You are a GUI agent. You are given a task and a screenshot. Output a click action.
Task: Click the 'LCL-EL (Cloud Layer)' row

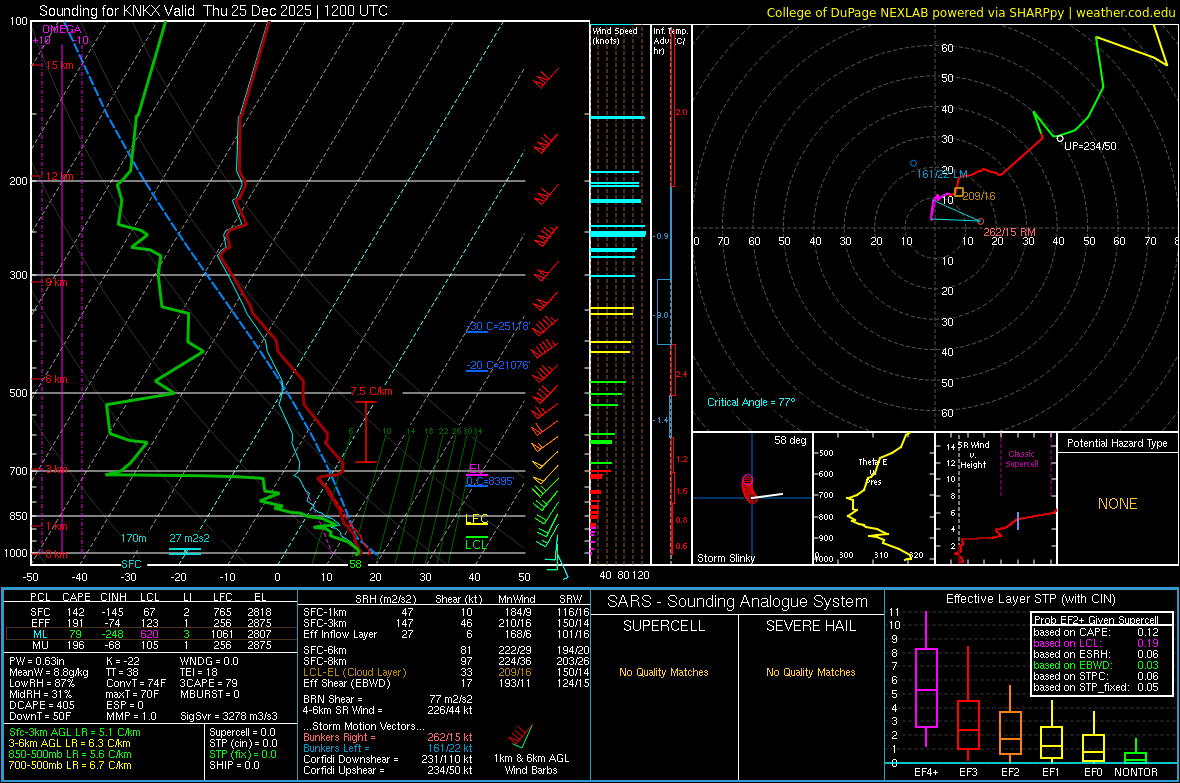[447, 672]
